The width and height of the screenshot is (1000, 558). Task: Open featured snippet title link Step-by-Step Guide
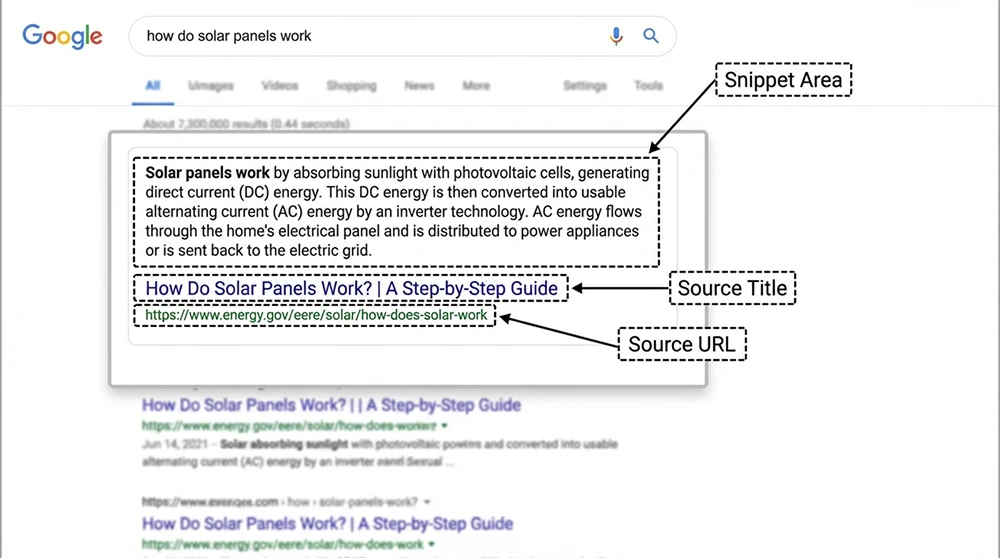click(x=351, y=288)
